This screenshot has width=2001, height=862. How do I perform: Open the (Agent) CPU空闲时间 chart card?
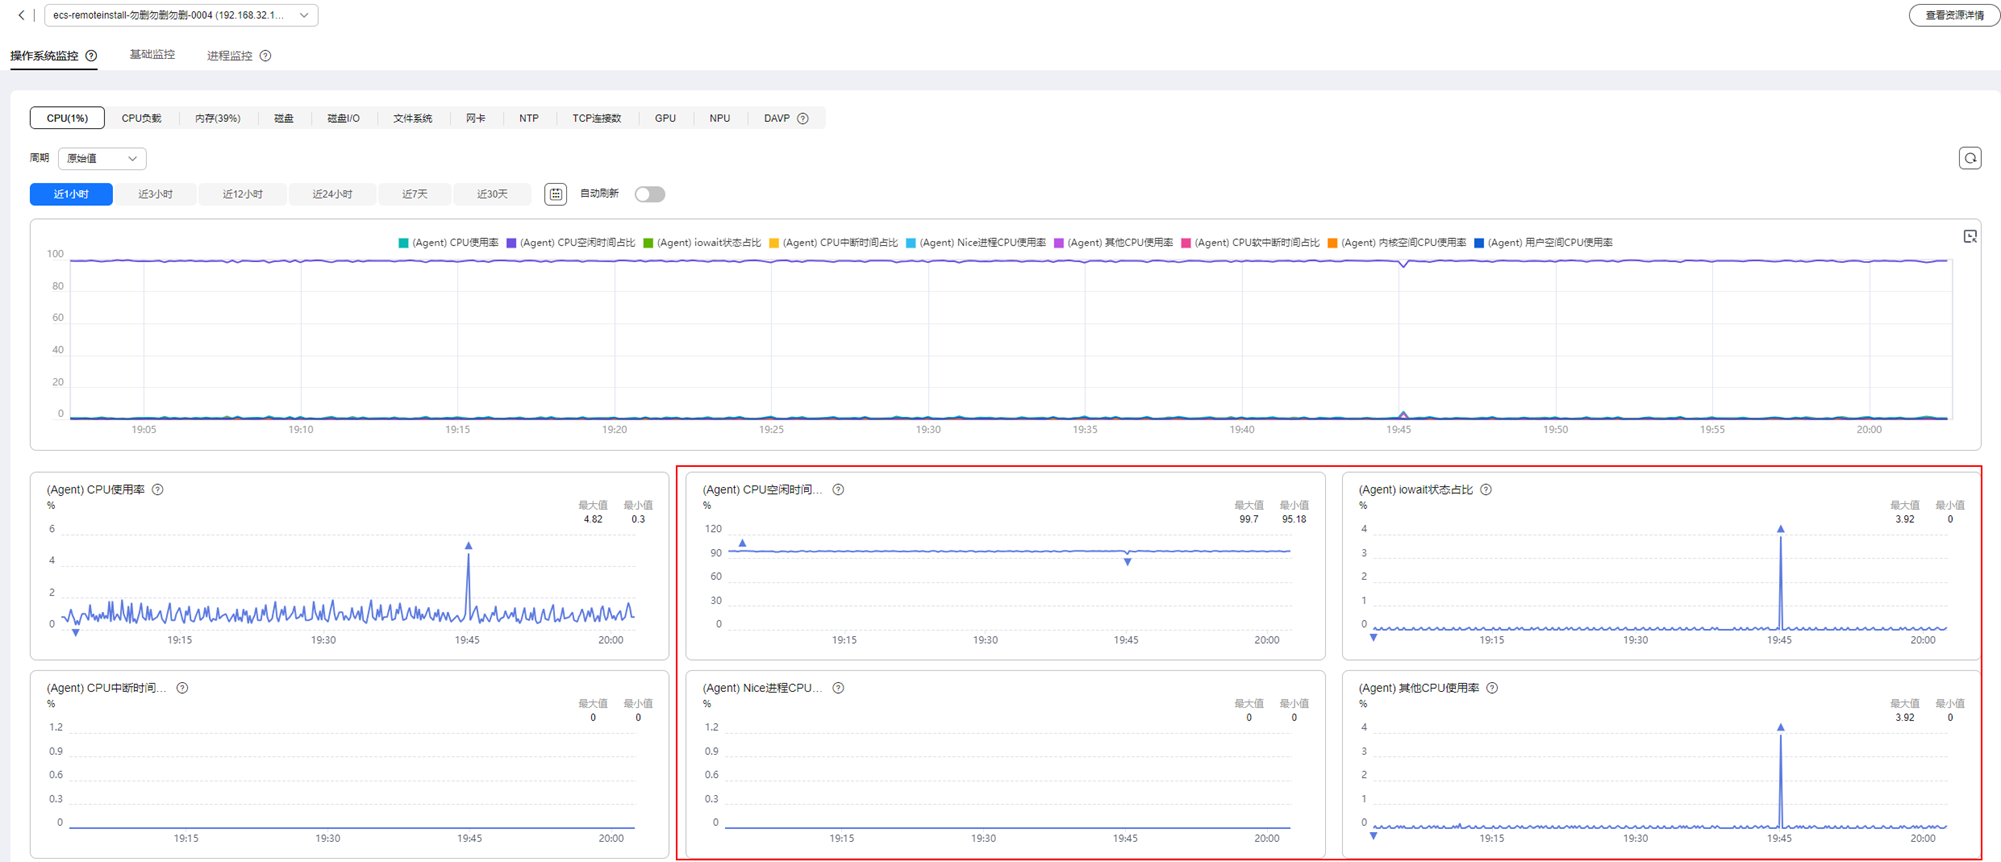pyautogui.click(x=1005, y=566)
